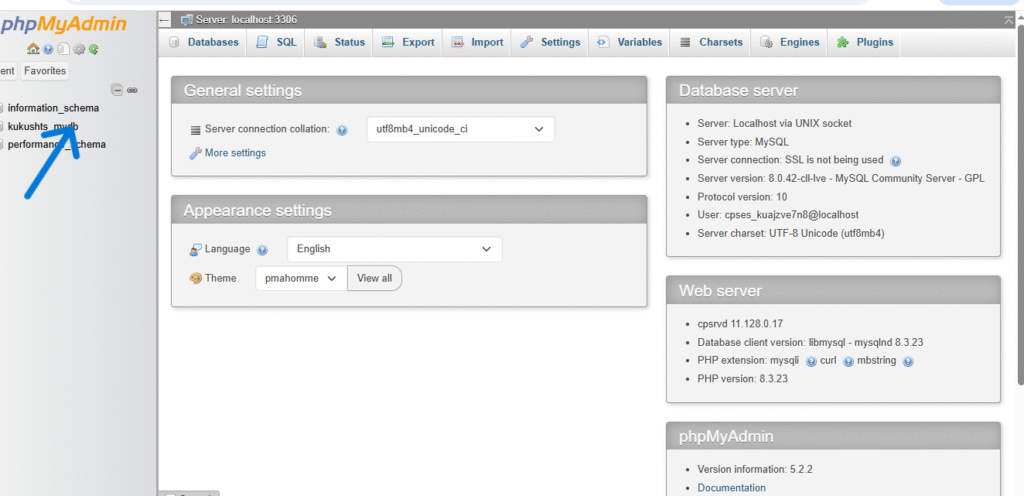
Task: Click the help icon after mbstring
Action: point(908,361)
